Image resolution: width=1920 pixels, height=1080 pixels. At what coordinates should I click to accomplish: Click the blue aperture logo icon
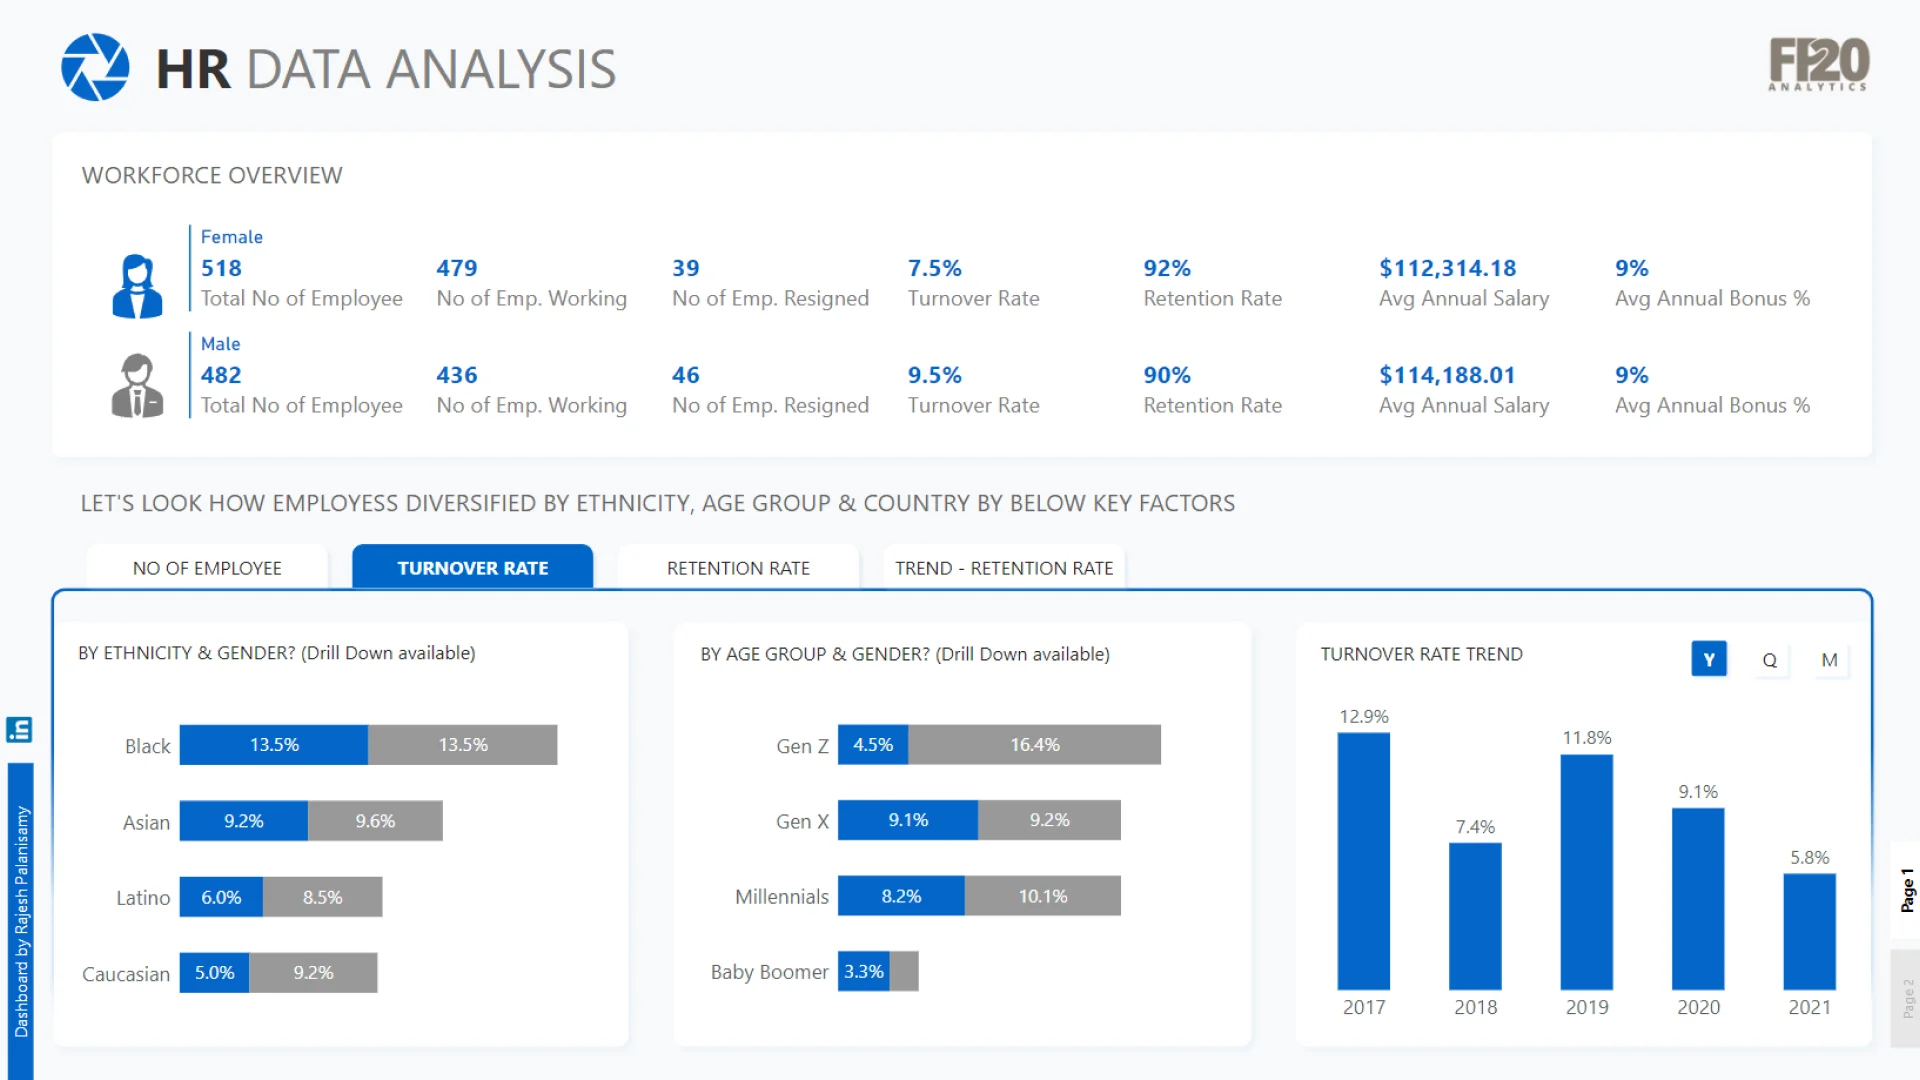pyautogui.click(x=95, y=67)
